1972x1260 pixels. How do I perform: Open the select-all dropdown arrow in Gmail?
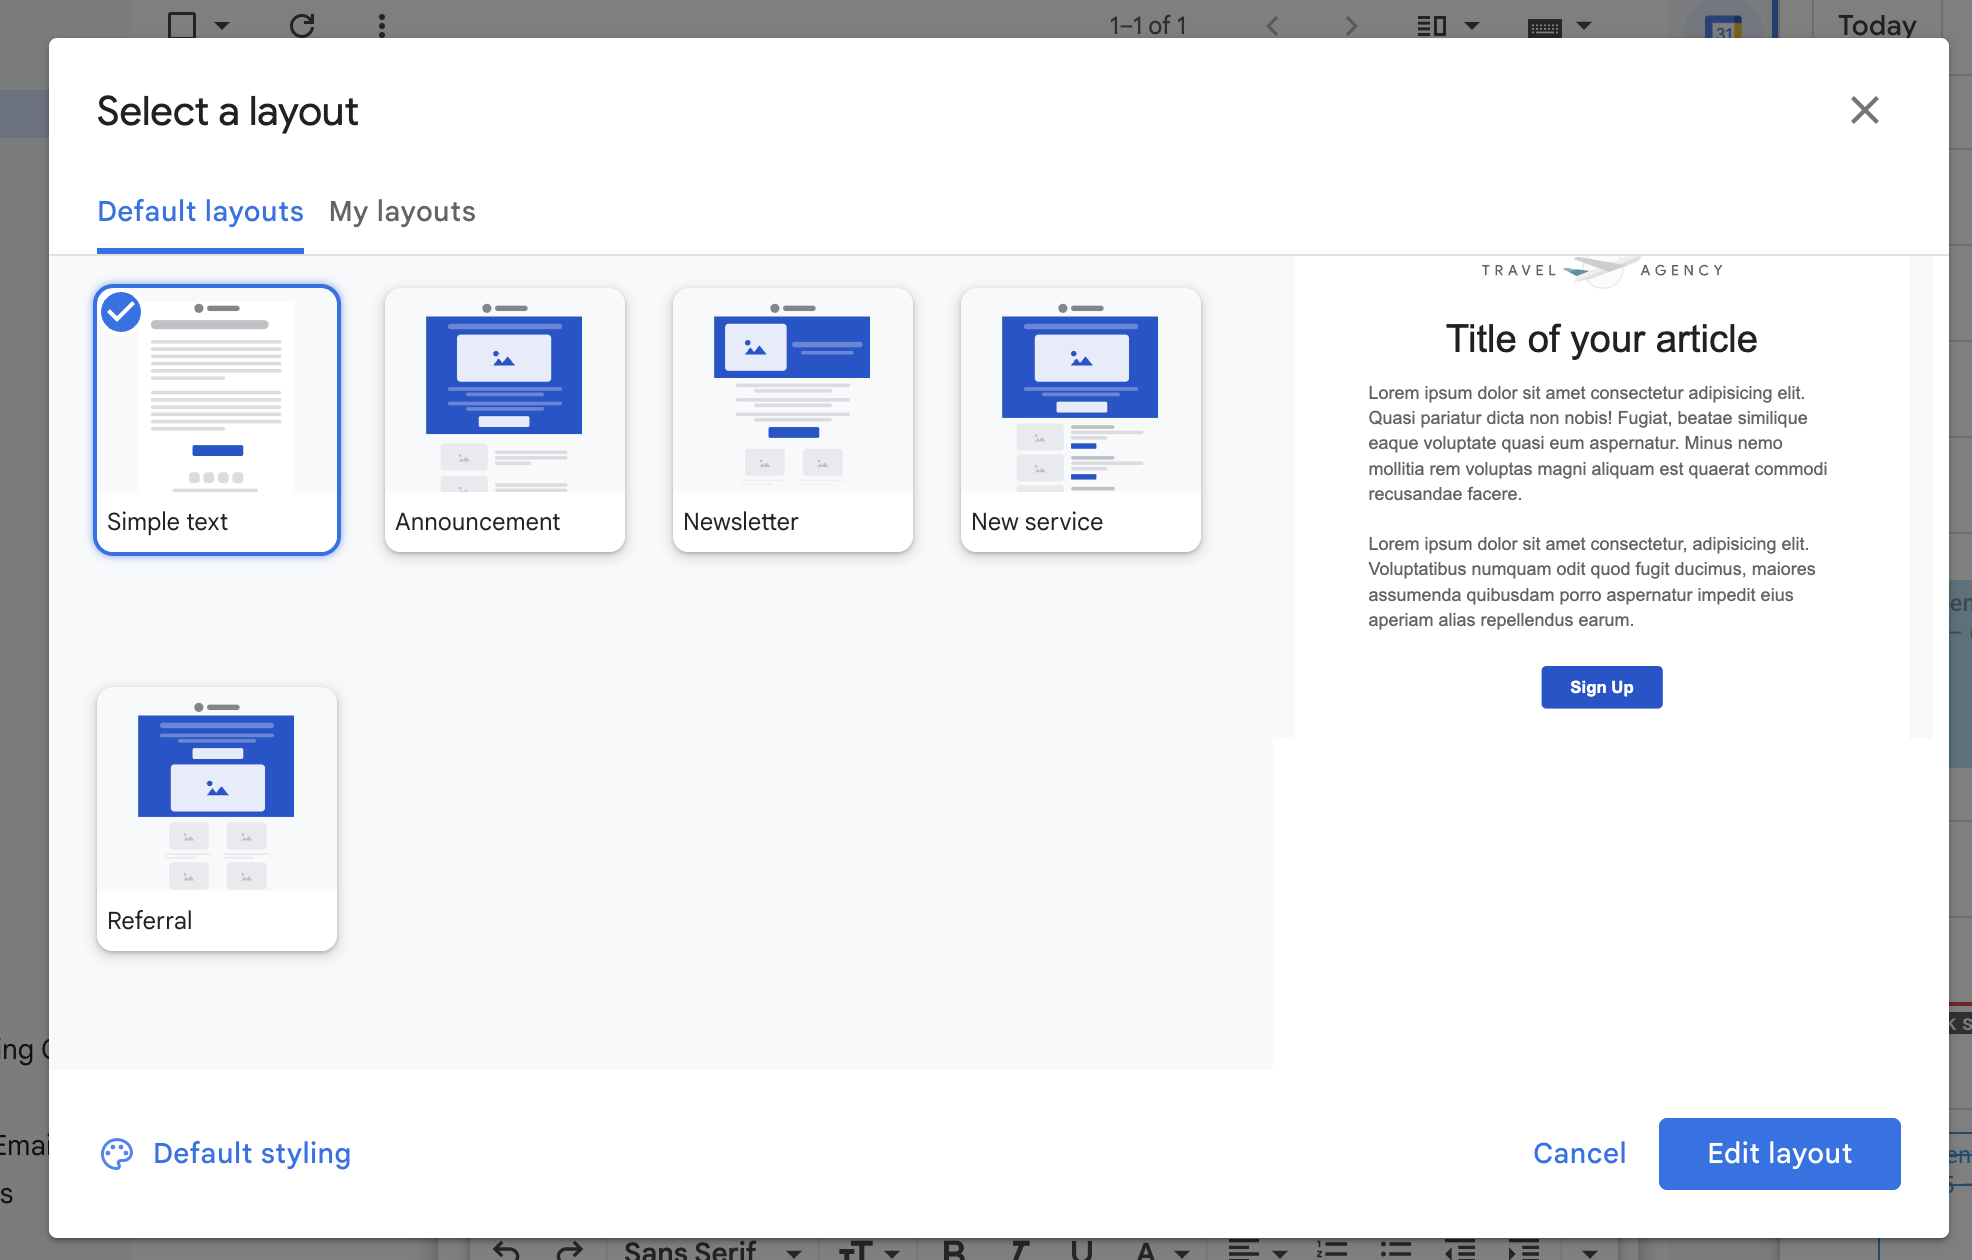(222, 25)
